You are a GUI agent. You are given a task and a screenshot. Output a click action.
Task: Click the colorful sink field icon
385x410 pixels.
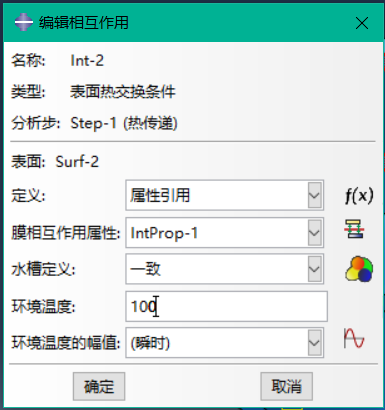359,269
